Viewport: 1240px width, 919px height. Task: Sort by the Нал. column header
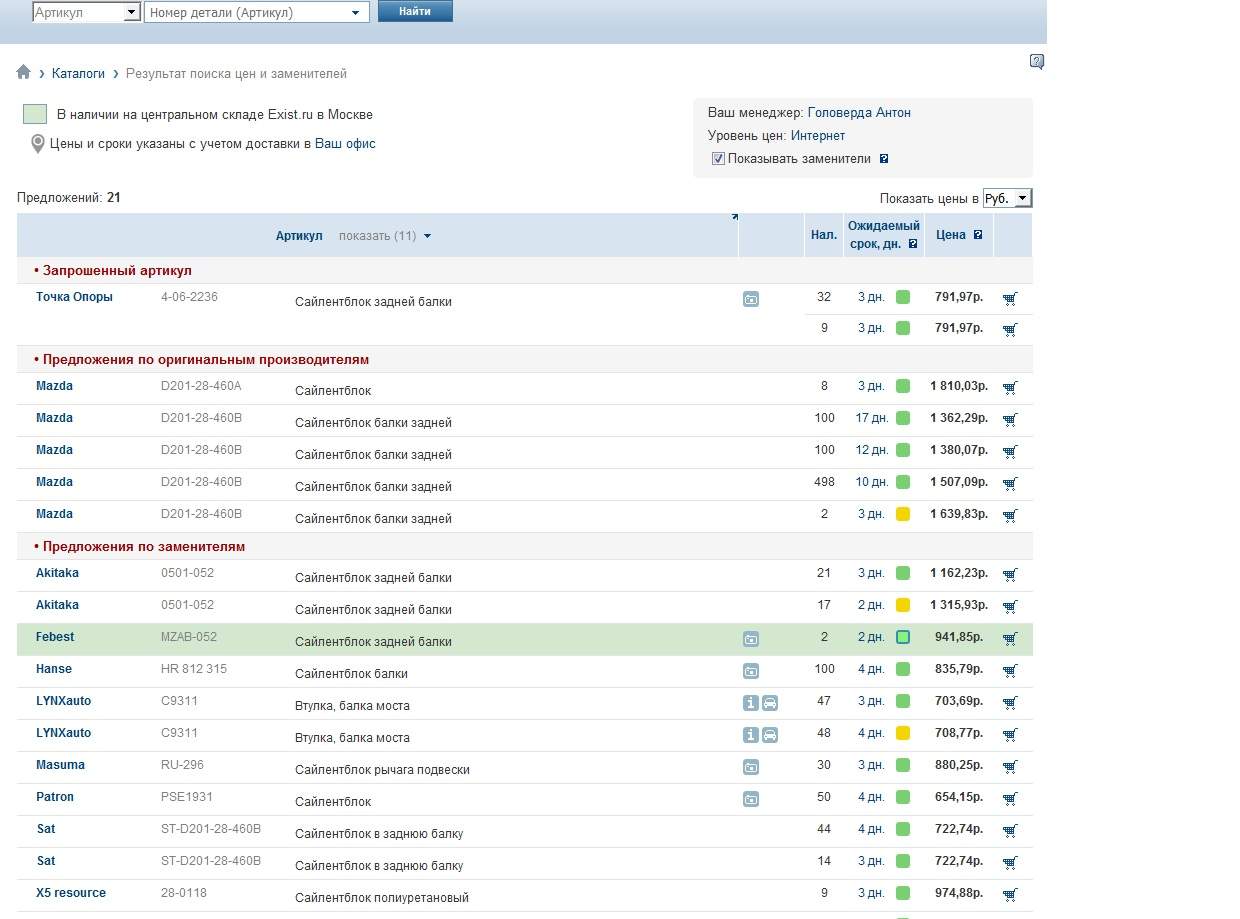(x=824, y=235)
